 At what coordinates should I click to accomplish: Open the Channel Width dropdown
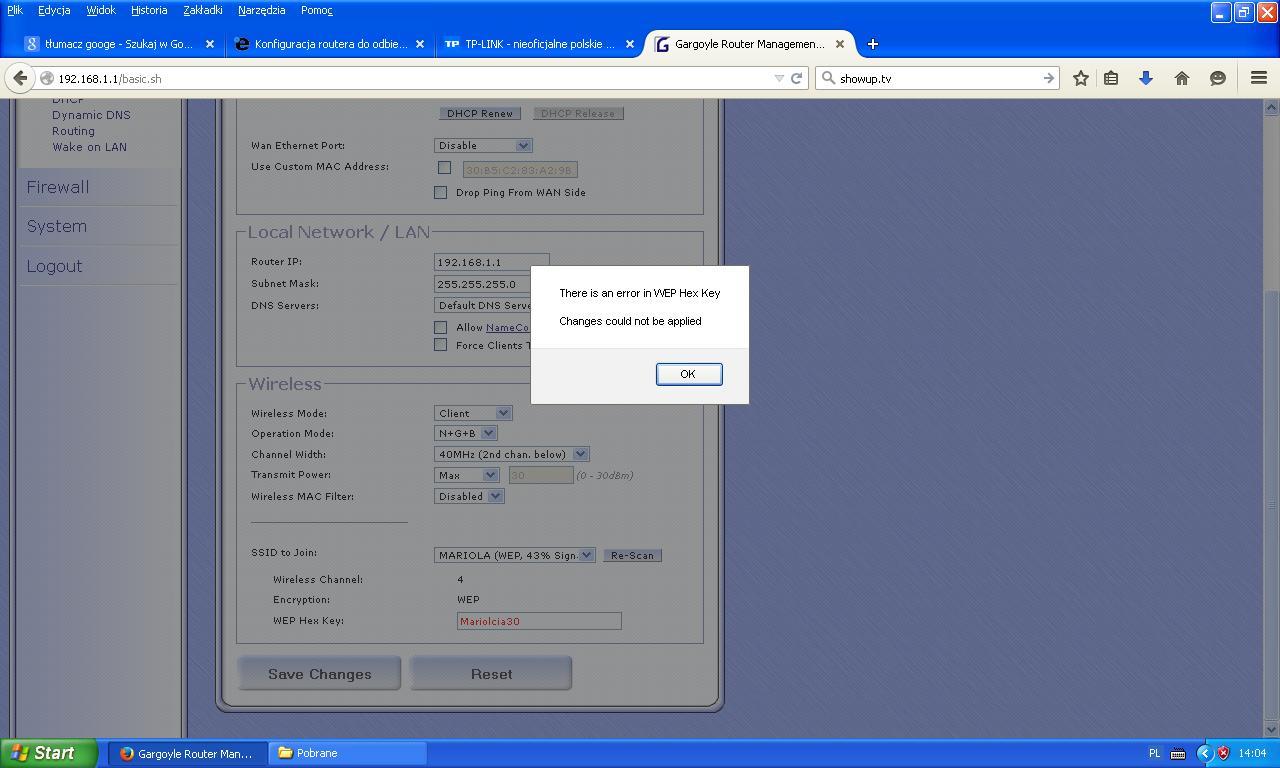tap(512, 454)
